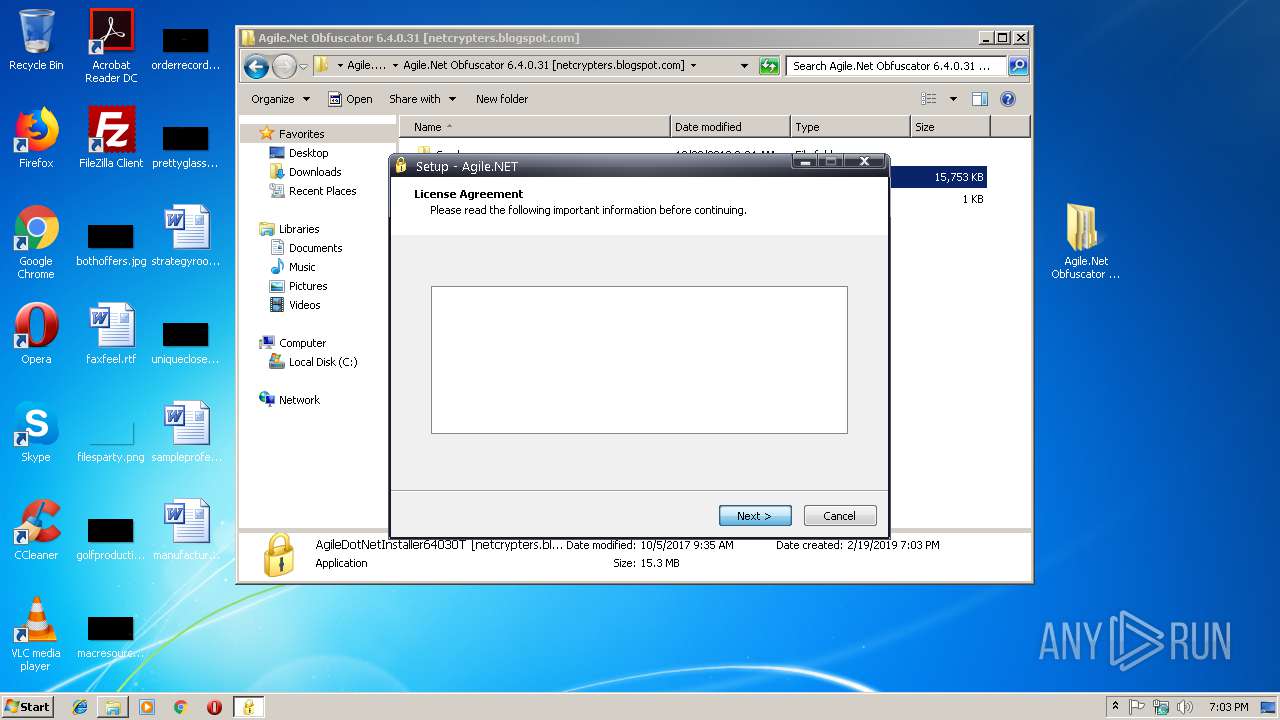Image resolution: width=1280 pixels, height=720 pixels.
Task: Refresh the Explorer address bar
Action: pyautogui.click(x=769, y=66)
